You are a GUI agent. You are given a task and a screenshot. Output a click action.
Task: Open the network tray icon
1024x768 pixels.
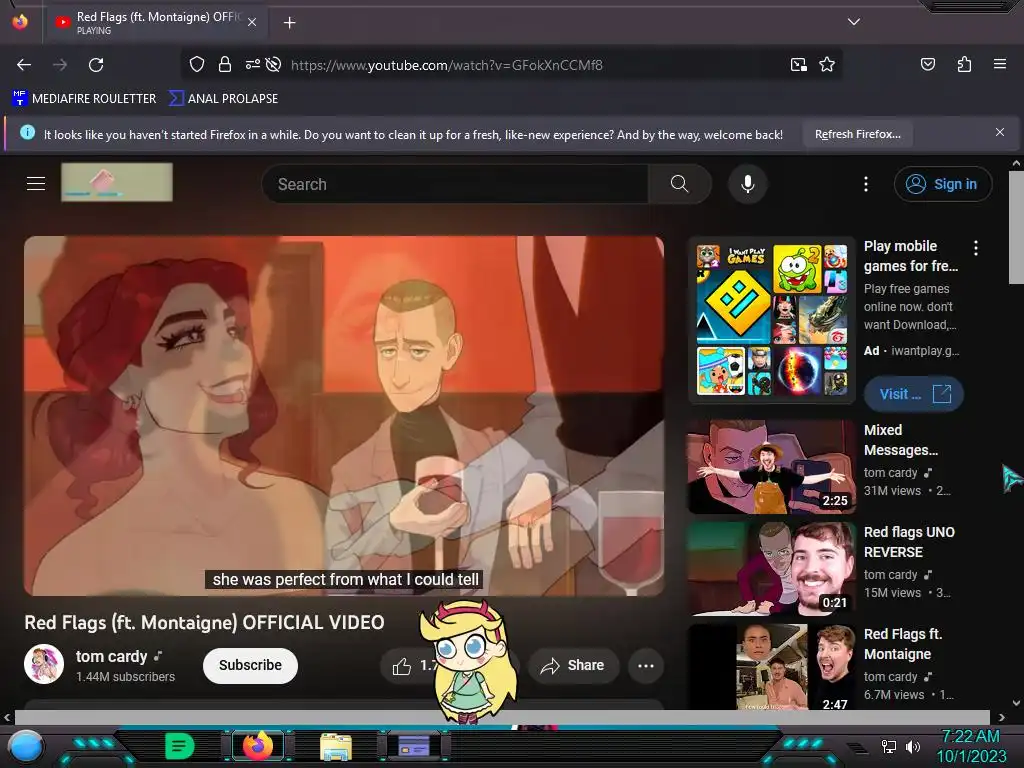point(888,746)
